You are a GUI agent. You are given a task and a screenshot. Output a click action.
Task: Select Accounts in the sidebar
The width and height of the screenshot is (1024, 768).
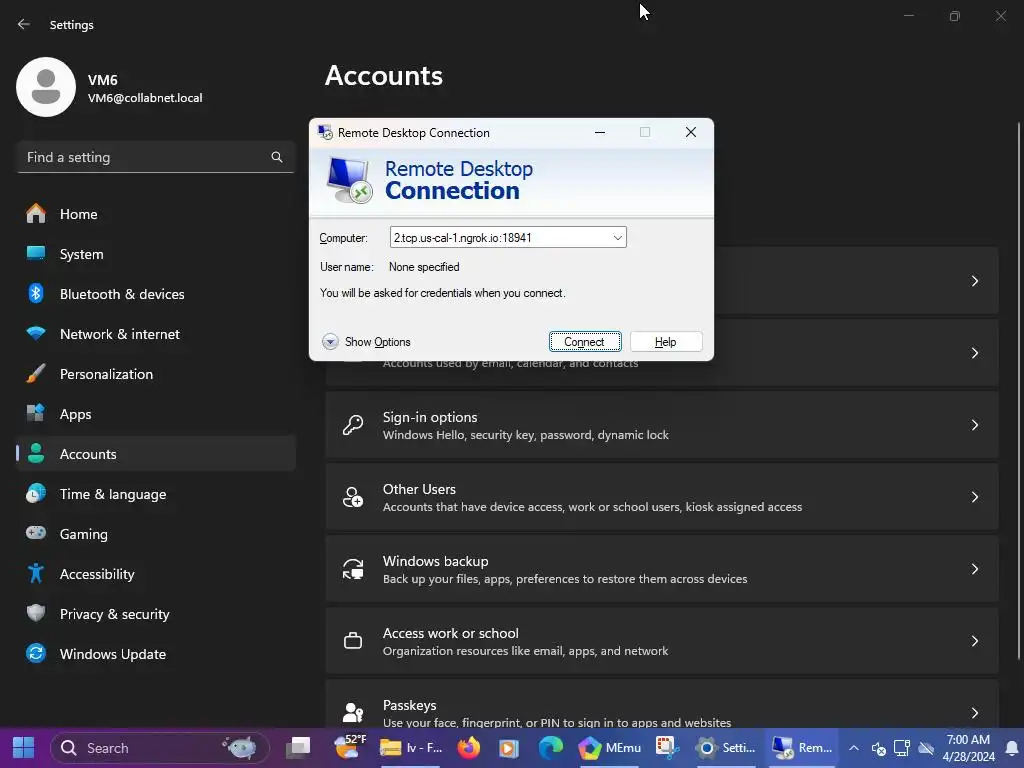click(155, 454)
